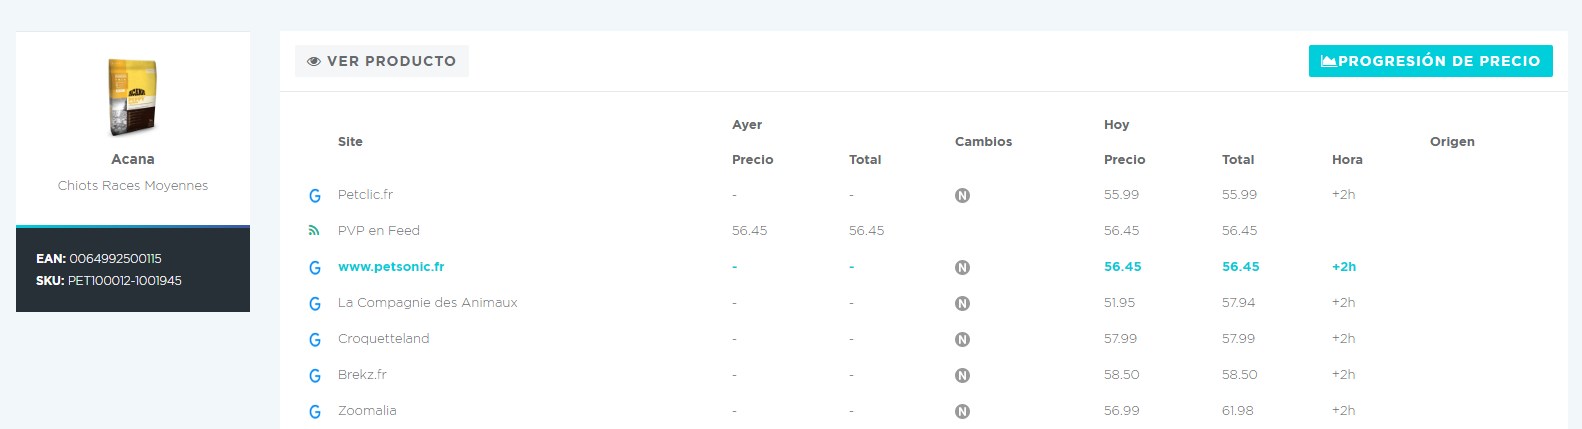Screen dimensions: 1582x429
Task: Open the Zoomalia site link
Action: tap(367, 411)
